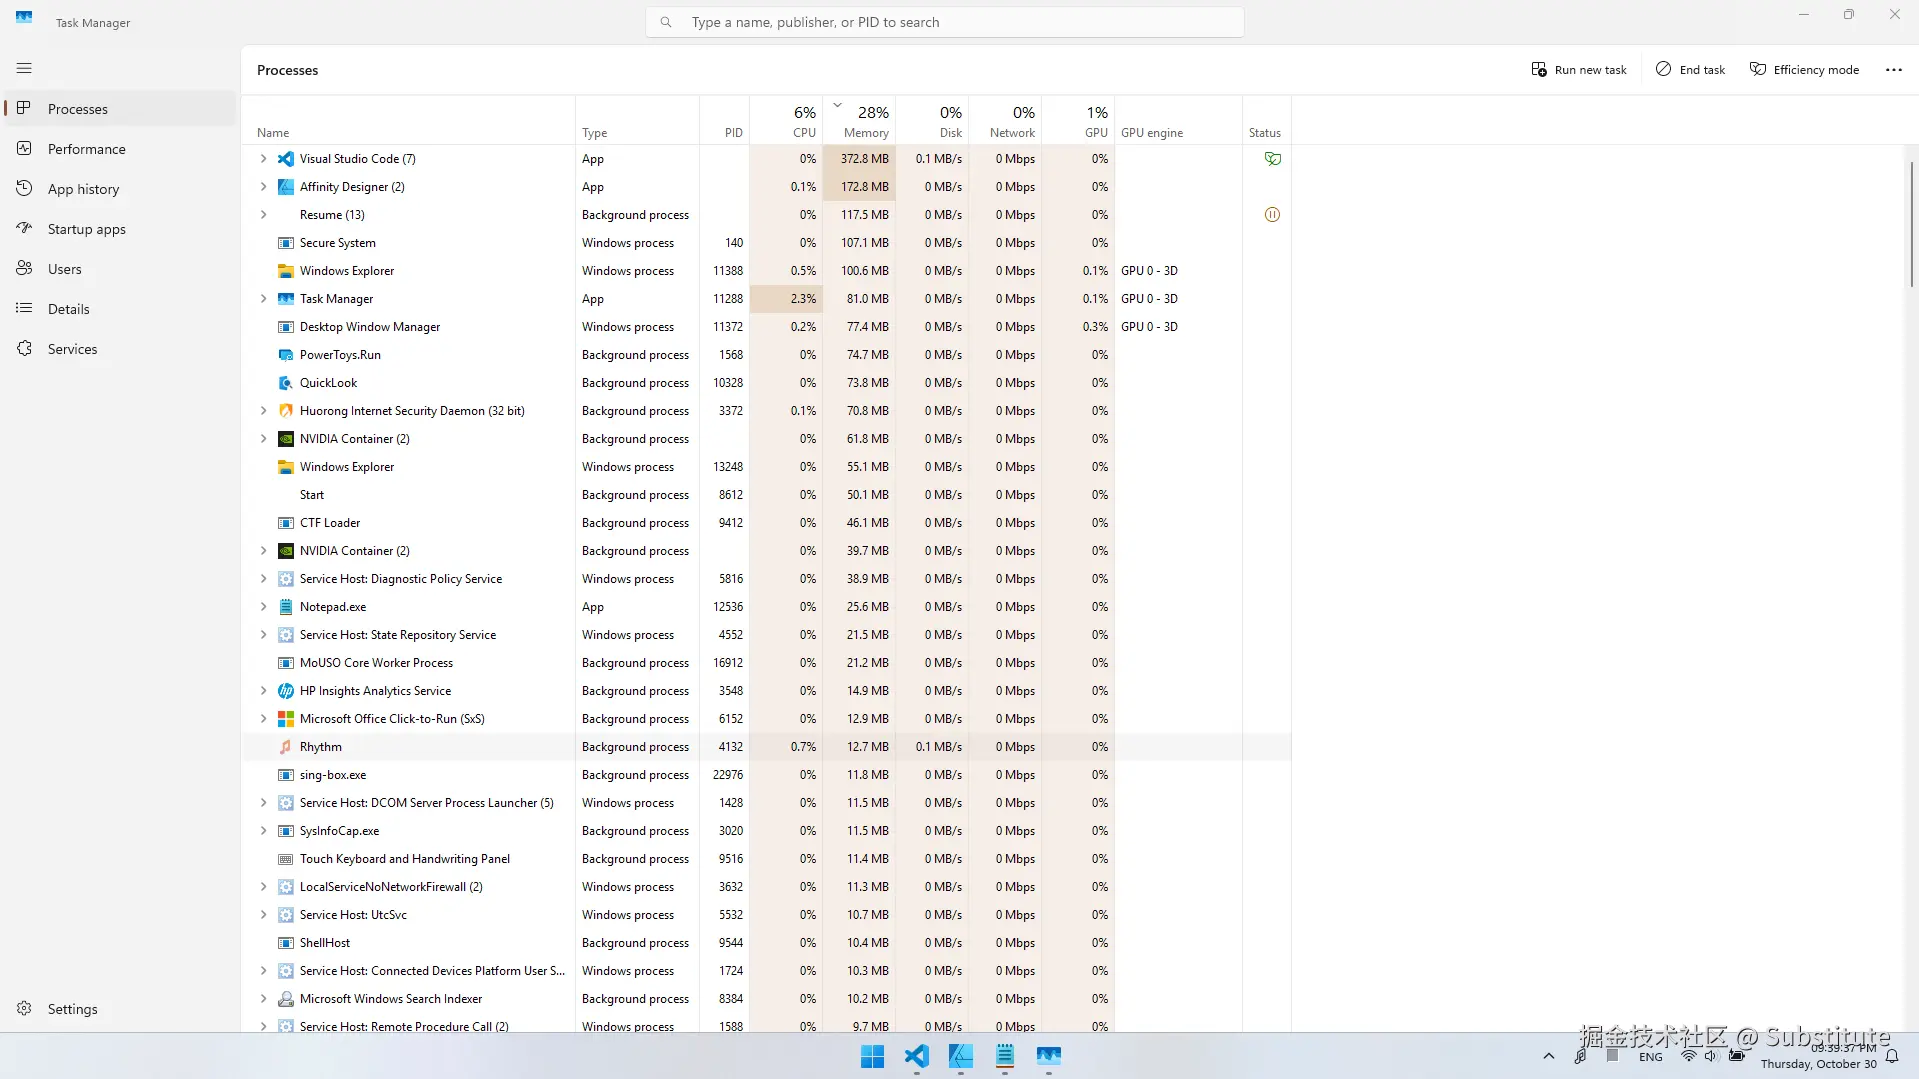The height and width of the screenshot is (1079, 1919).
Task: Click the Rhythm process music icon
Action: coord(286,747)
